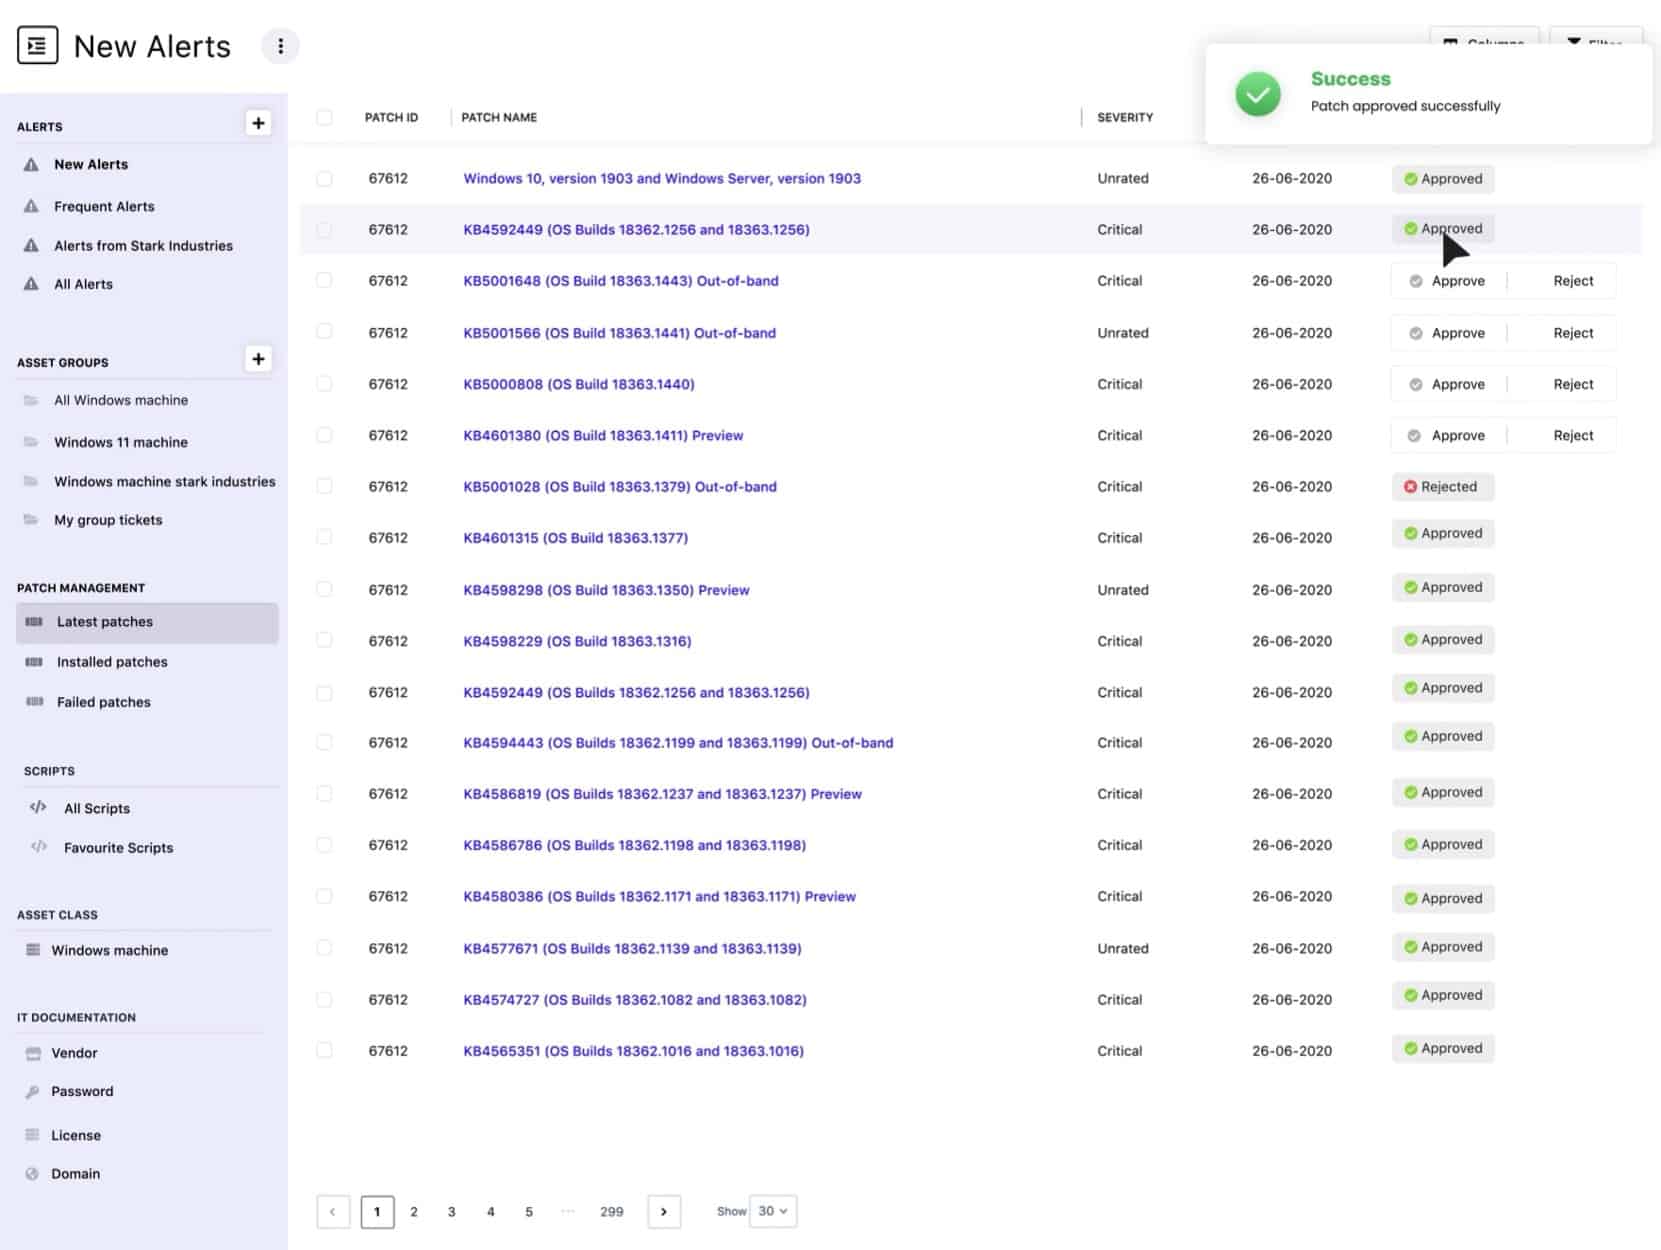Click the License icon in sidebar

point(33,1135)
